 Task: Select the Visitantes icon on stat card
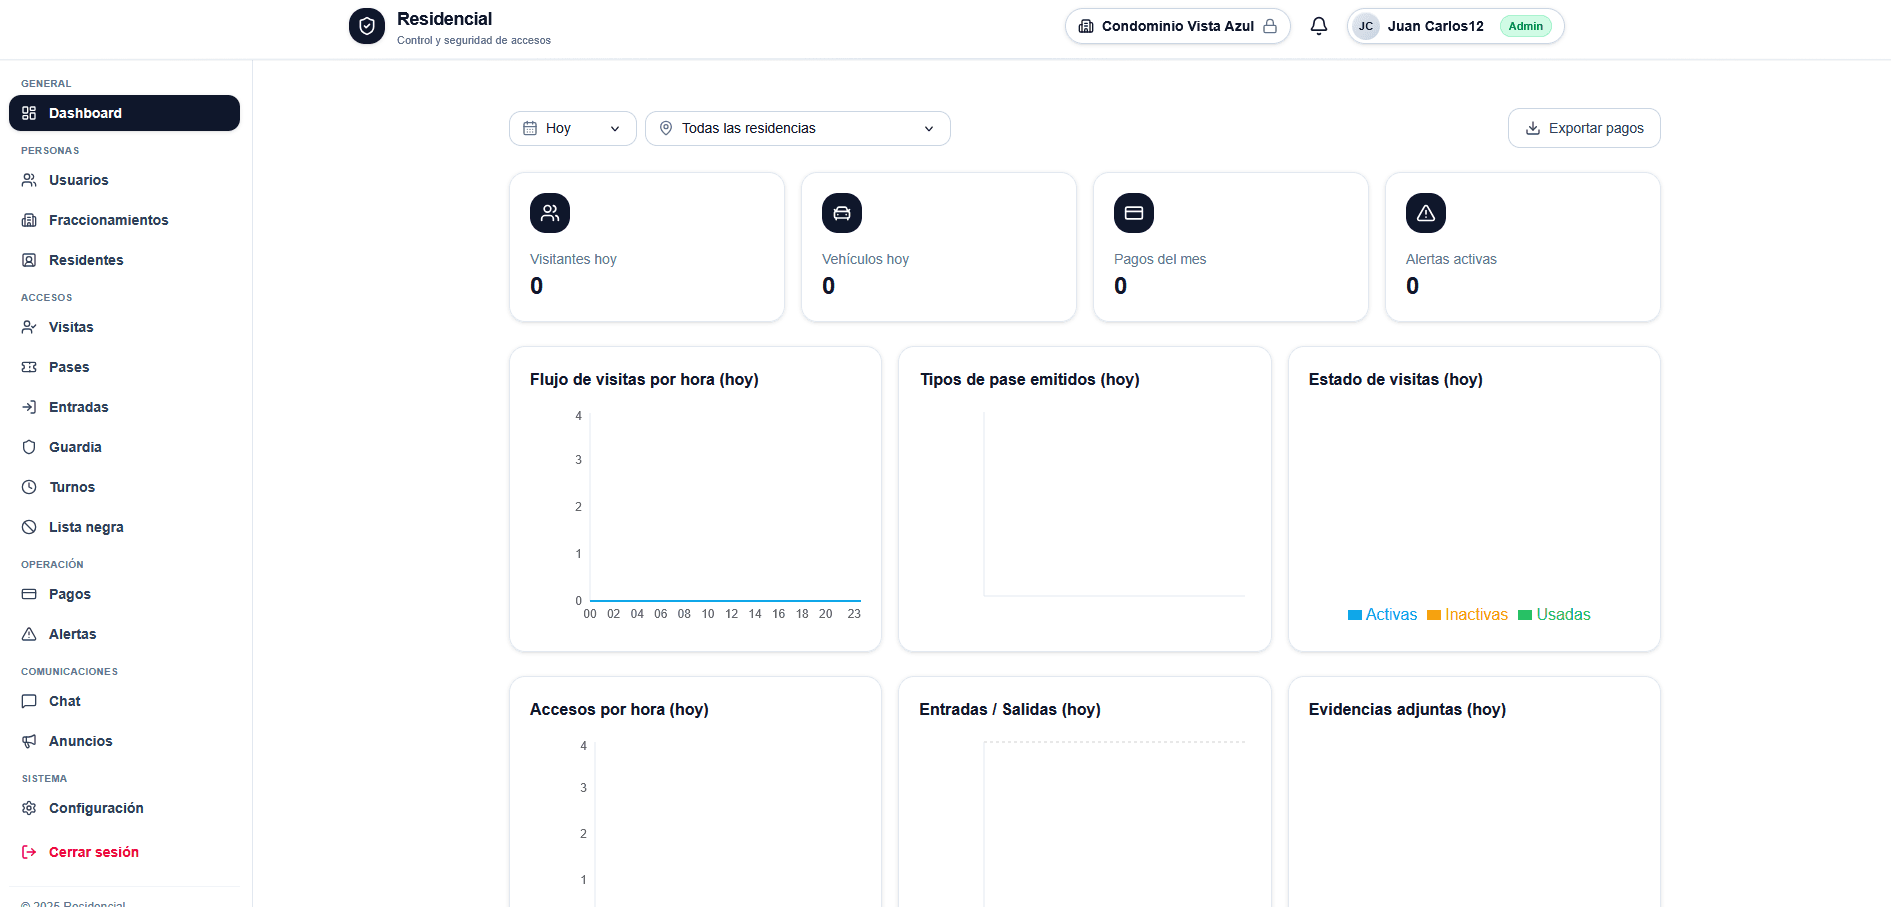pos(549,213)
